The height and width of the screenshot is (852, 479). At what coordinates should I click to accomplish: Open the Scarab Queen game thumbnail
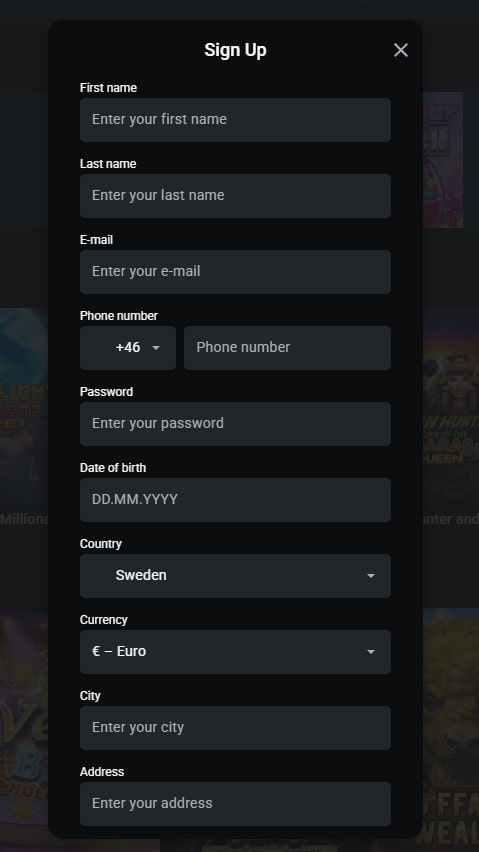pyautogui.click(x=451, y=408)
